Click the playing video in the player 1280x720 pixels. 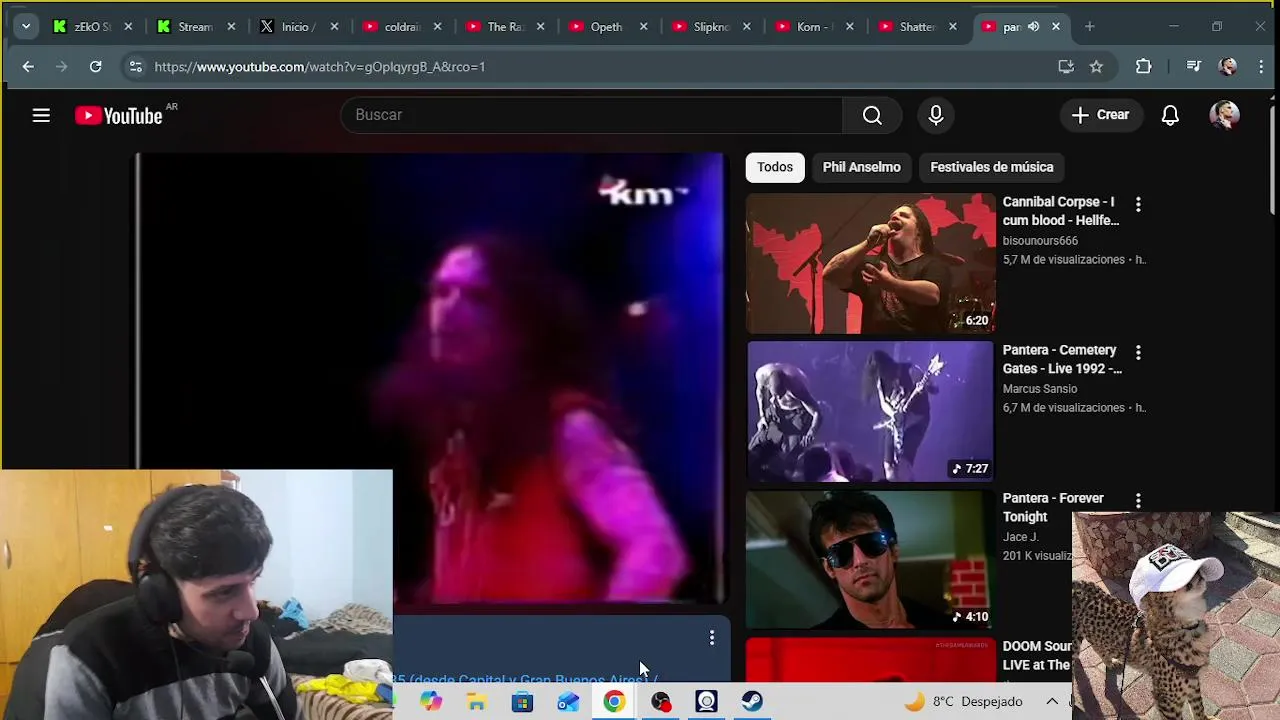430,378
